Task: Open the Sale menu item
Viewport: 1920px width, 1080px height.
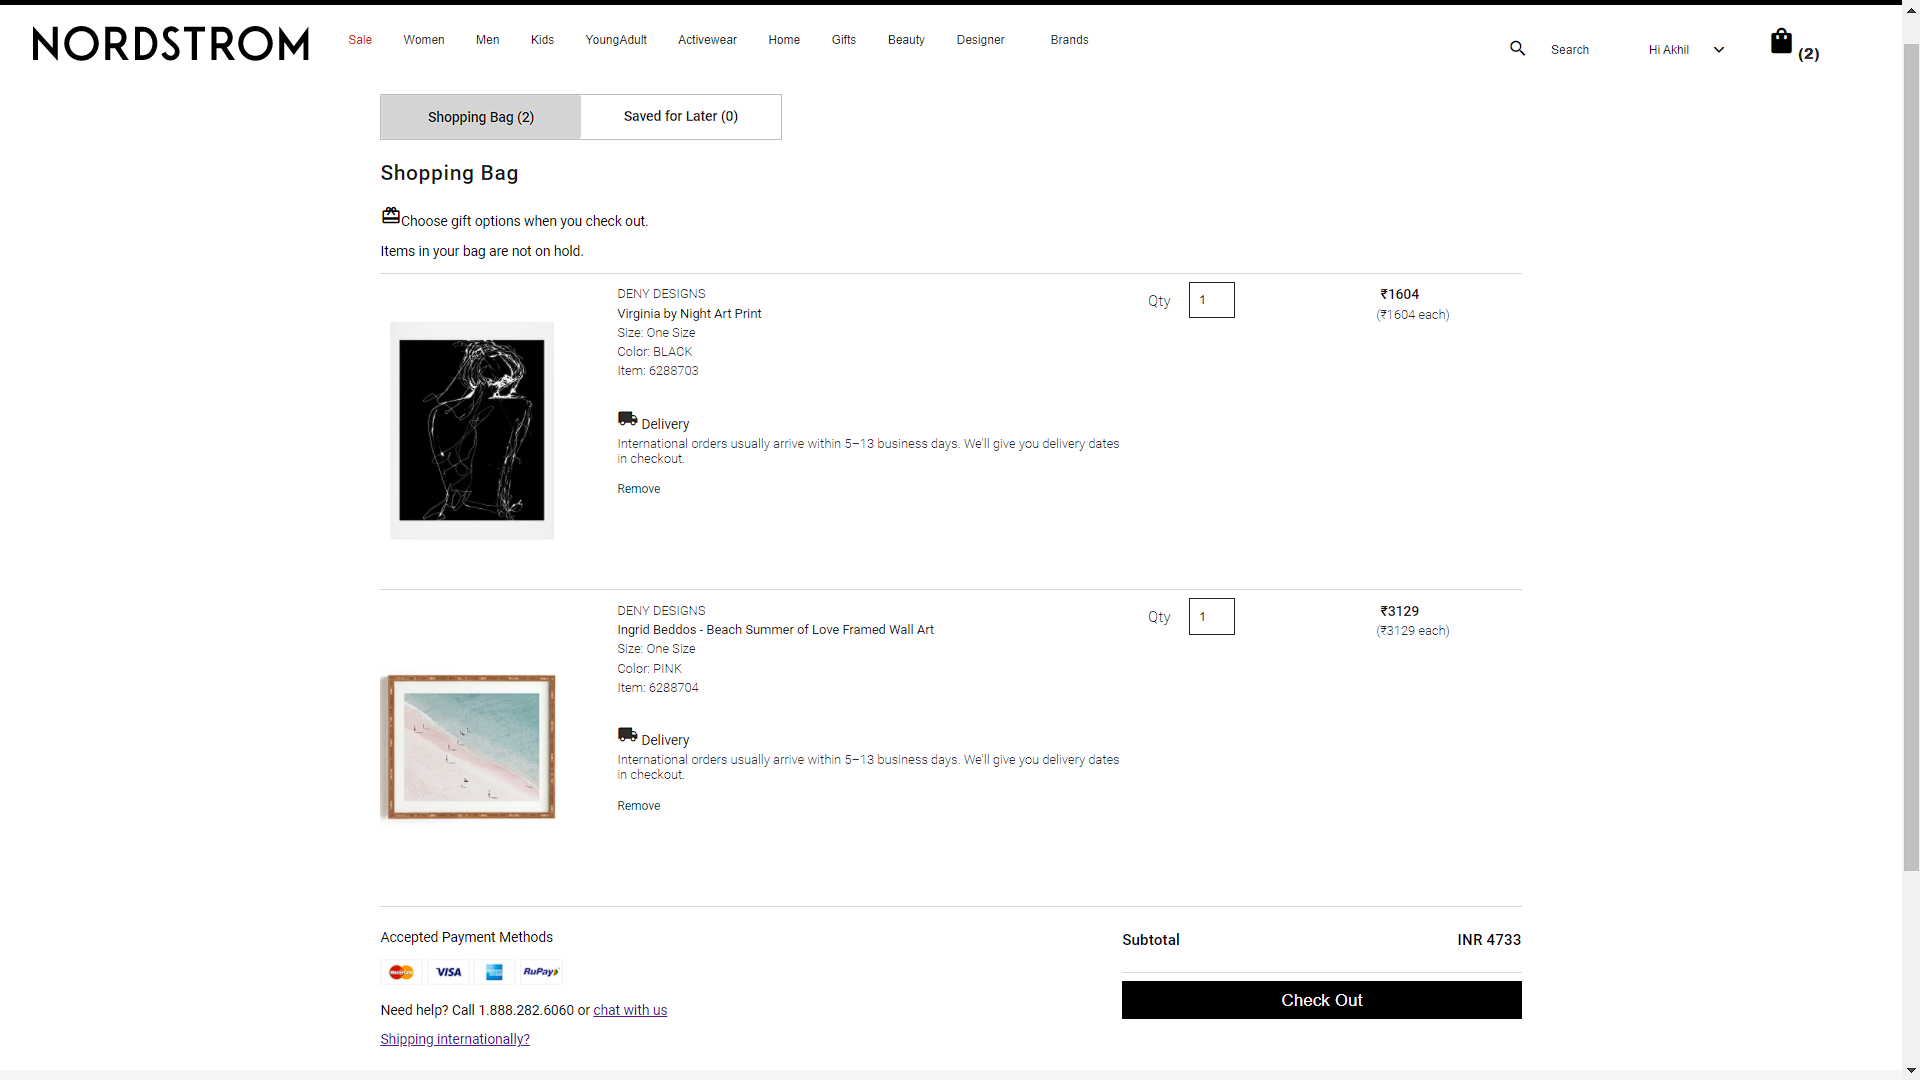Action: tap(360, 40)
